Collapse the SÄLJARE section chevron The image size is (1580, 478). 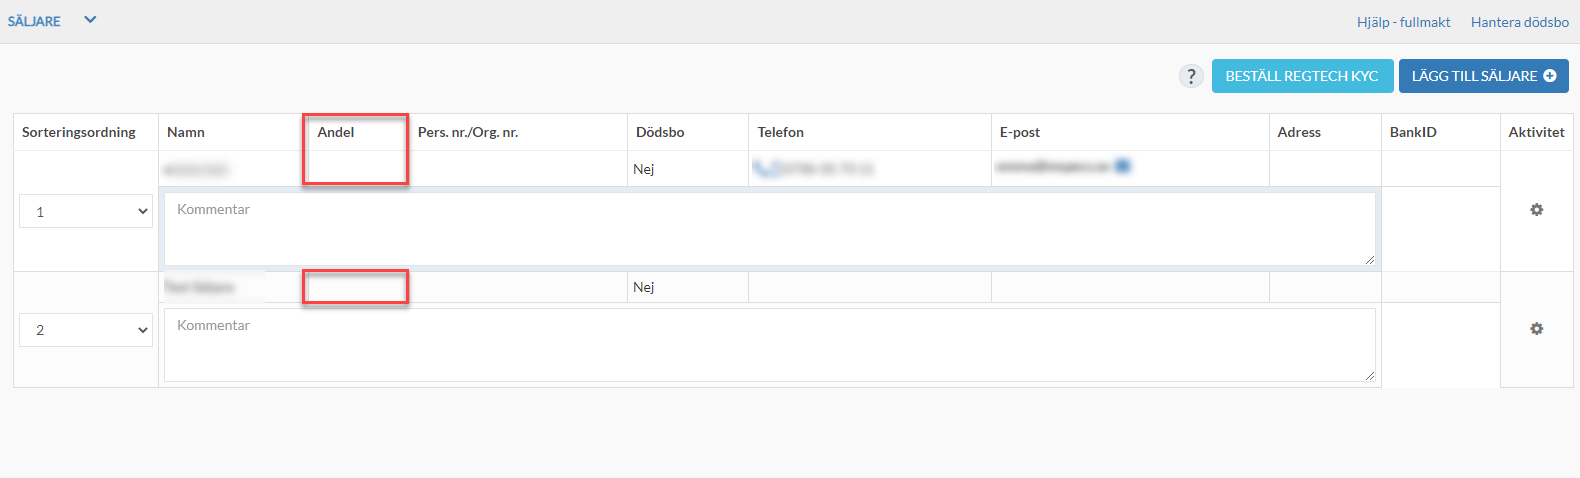tap(90, 20)
